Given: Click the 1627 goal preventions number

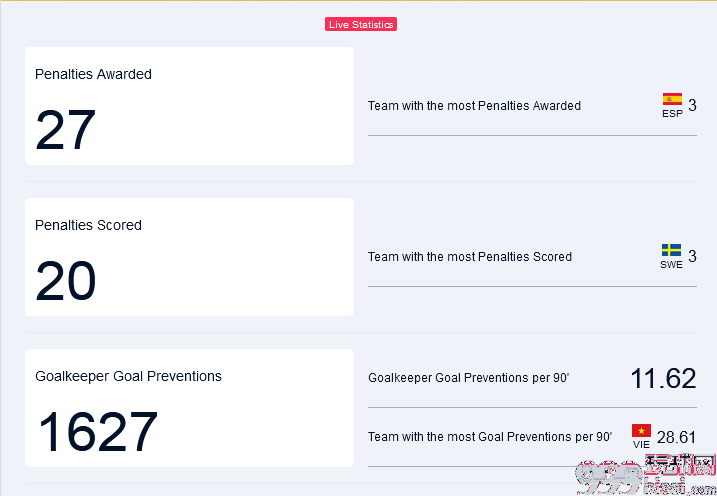Looking at the screenshot, I should [97, 432].
